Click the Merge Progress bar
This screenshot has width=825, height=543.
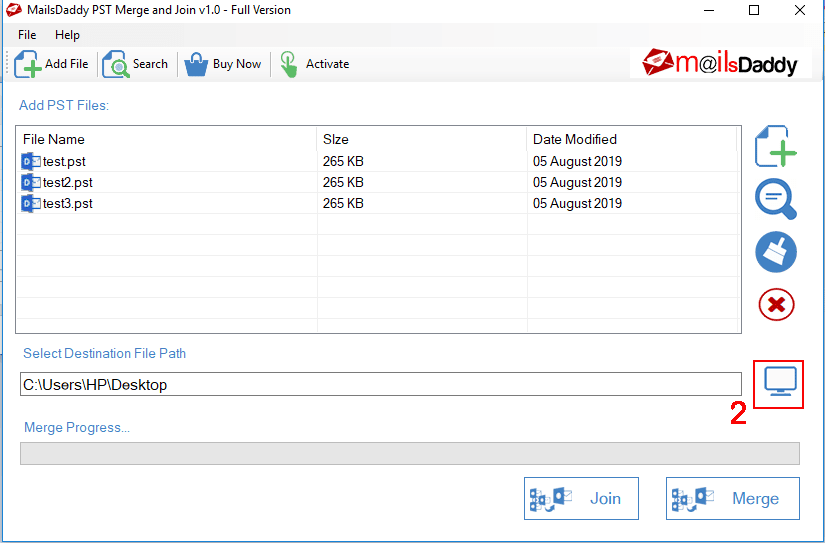409,453
